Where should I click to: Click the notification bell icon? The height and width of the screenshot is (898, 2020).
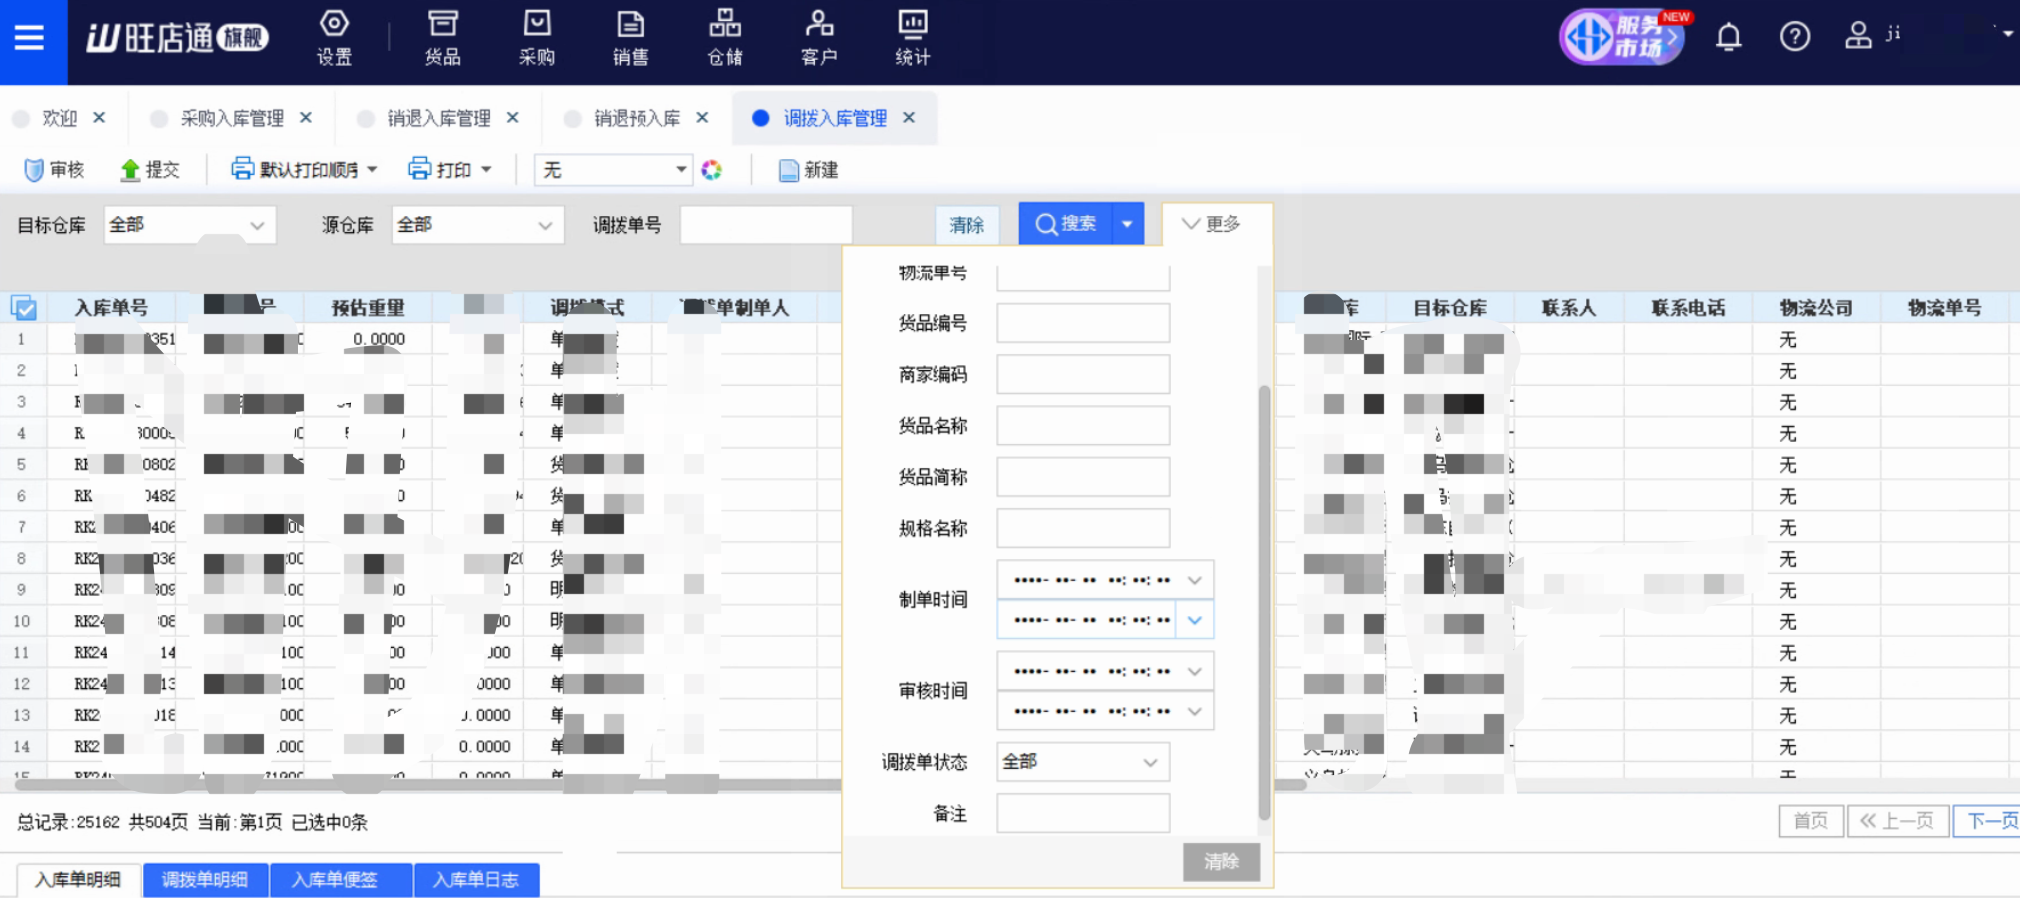[x=1728, y=37]
